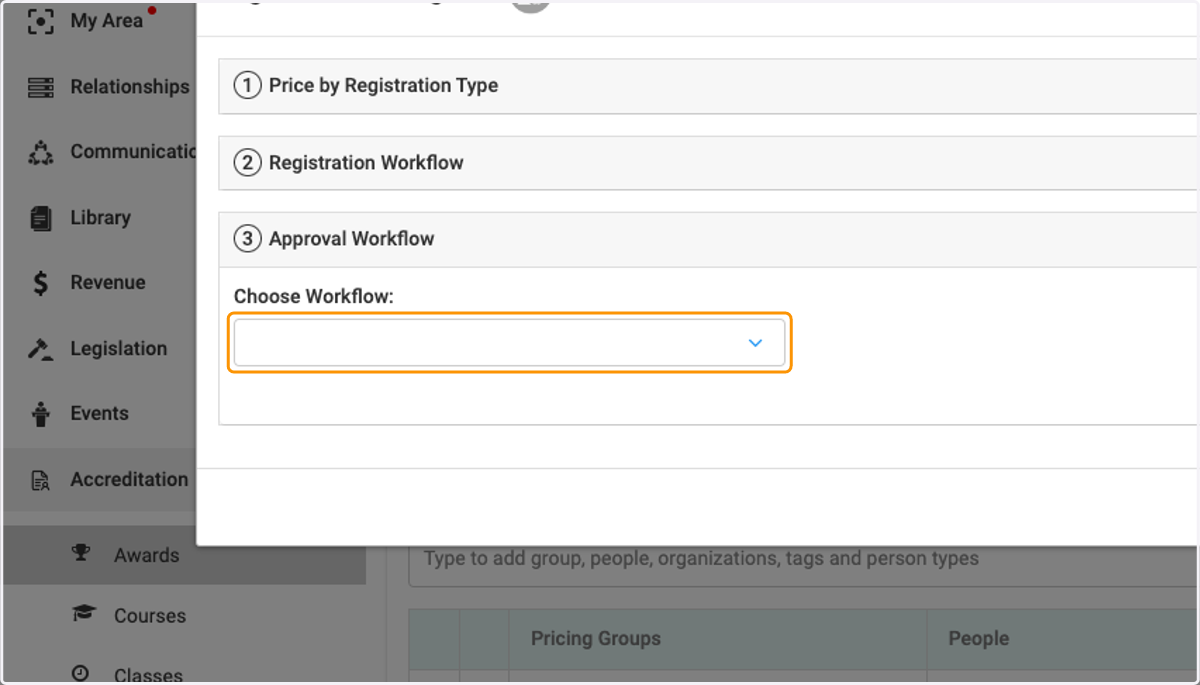The height and width of the screenshot is (685, 1200).
Task: Select Awards submenu item
Action: point(146,556)
